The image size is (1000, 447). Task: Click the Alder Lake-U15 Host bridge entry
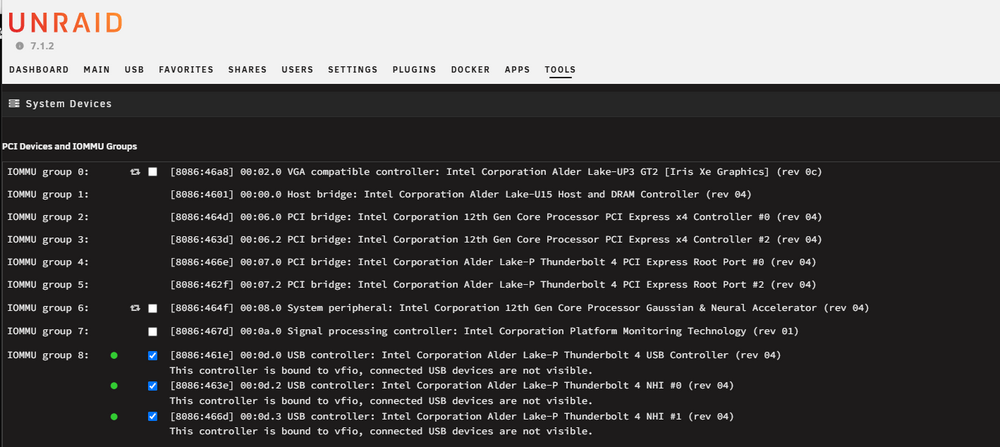point(460,194)
